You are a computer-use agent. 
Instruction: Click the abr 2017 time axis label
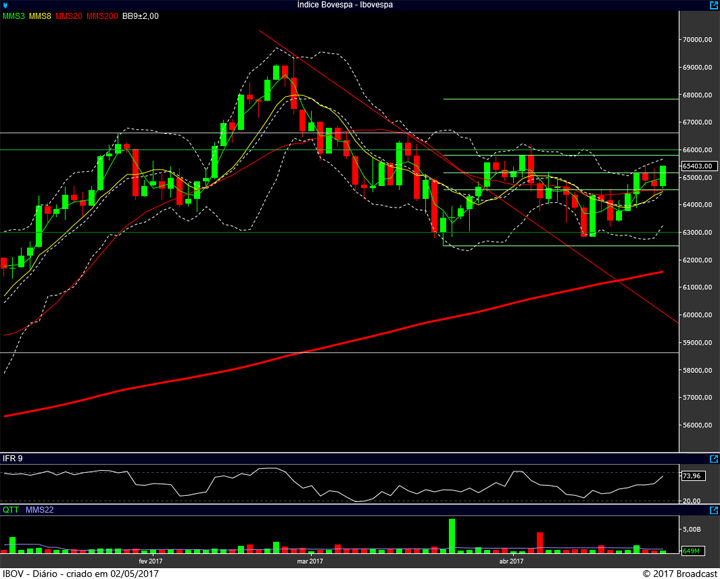510,562
